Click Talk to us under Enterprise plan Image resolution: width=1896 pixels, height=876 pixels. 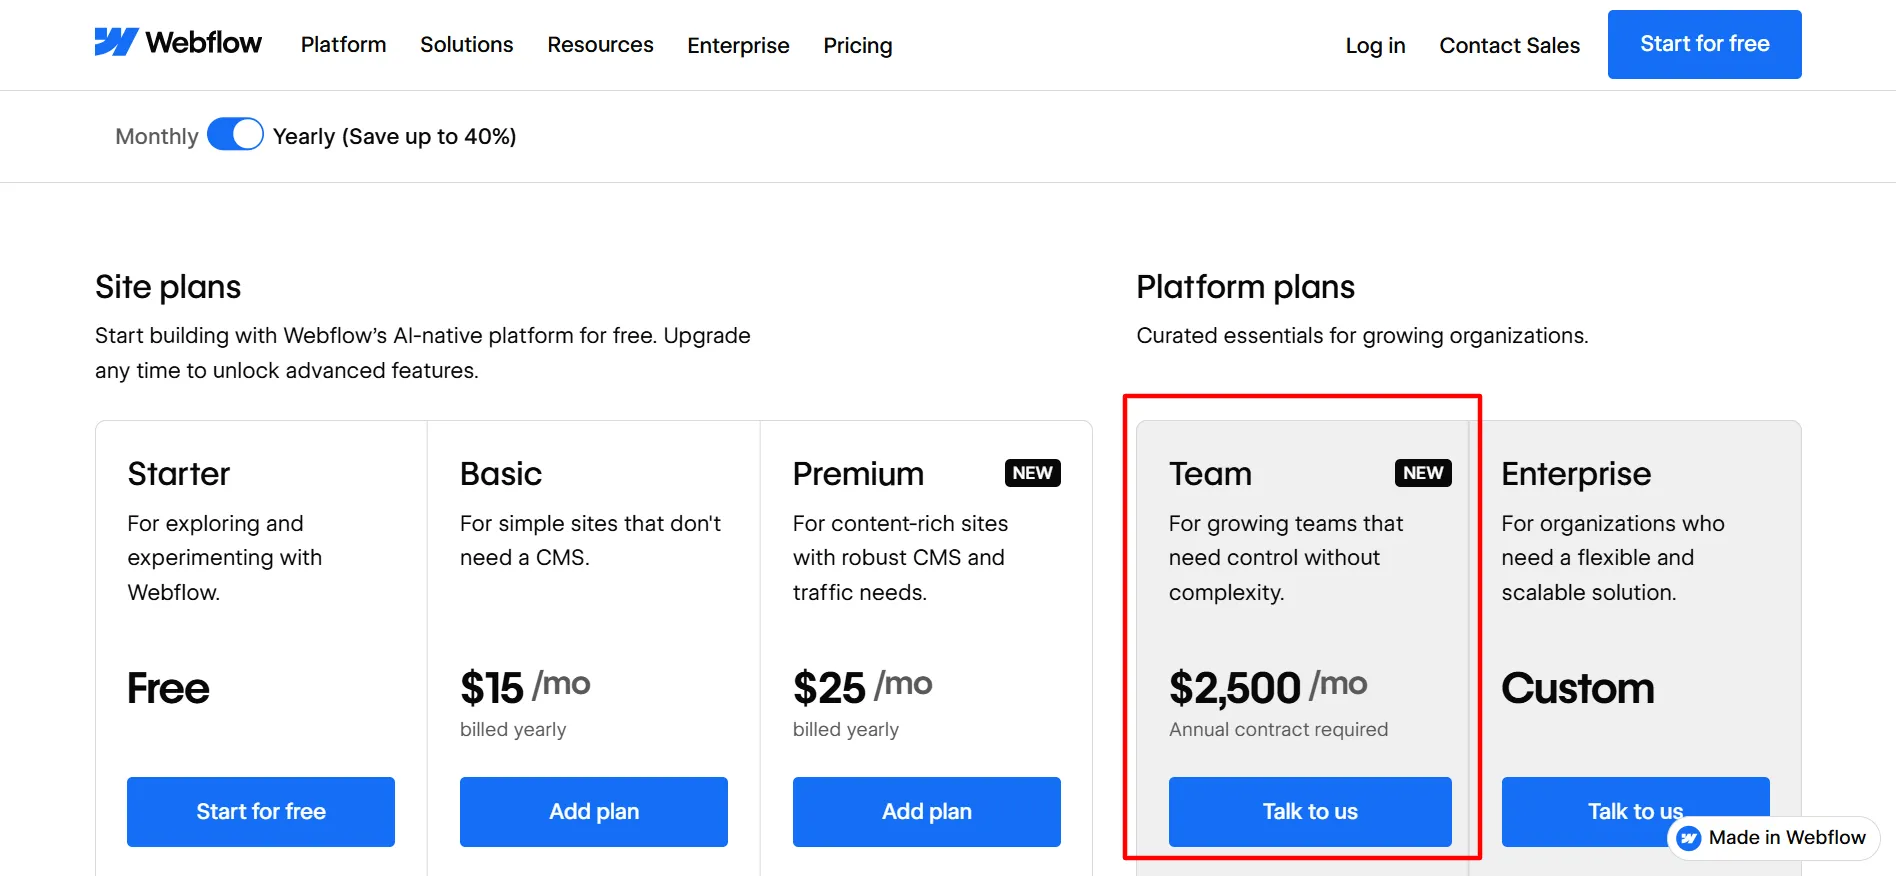pos(1635,811)
